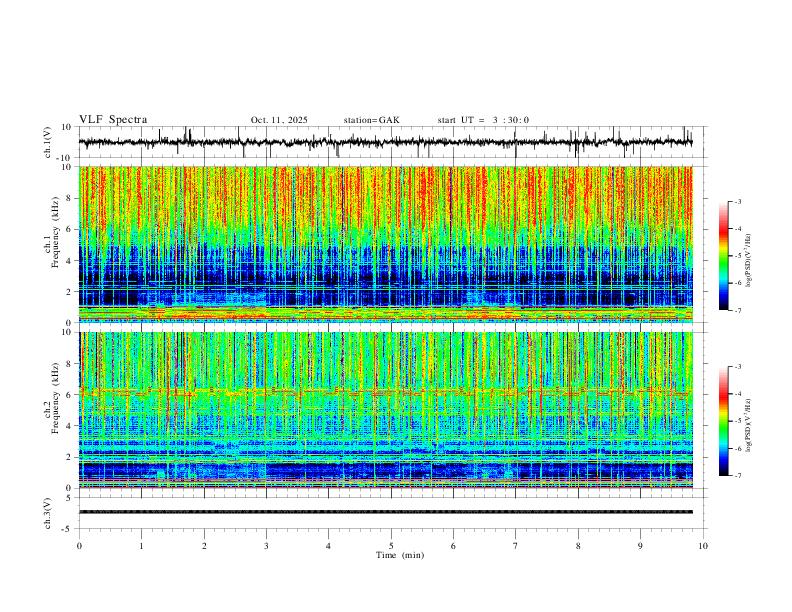792x612 pixels.
Task: Click the time axis tick label "1"
Action: (141, 546)
